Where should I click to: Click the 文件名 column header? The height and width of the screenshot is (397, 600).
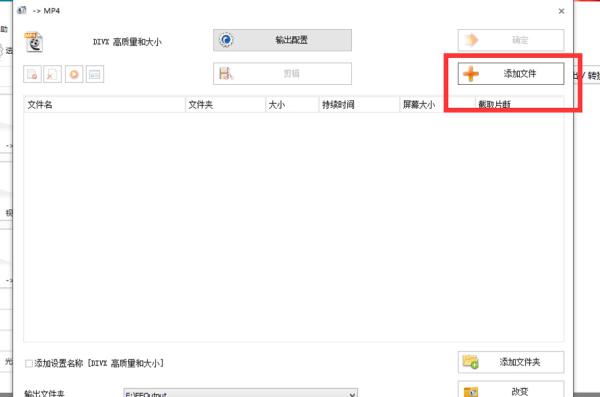click(104, 105)
